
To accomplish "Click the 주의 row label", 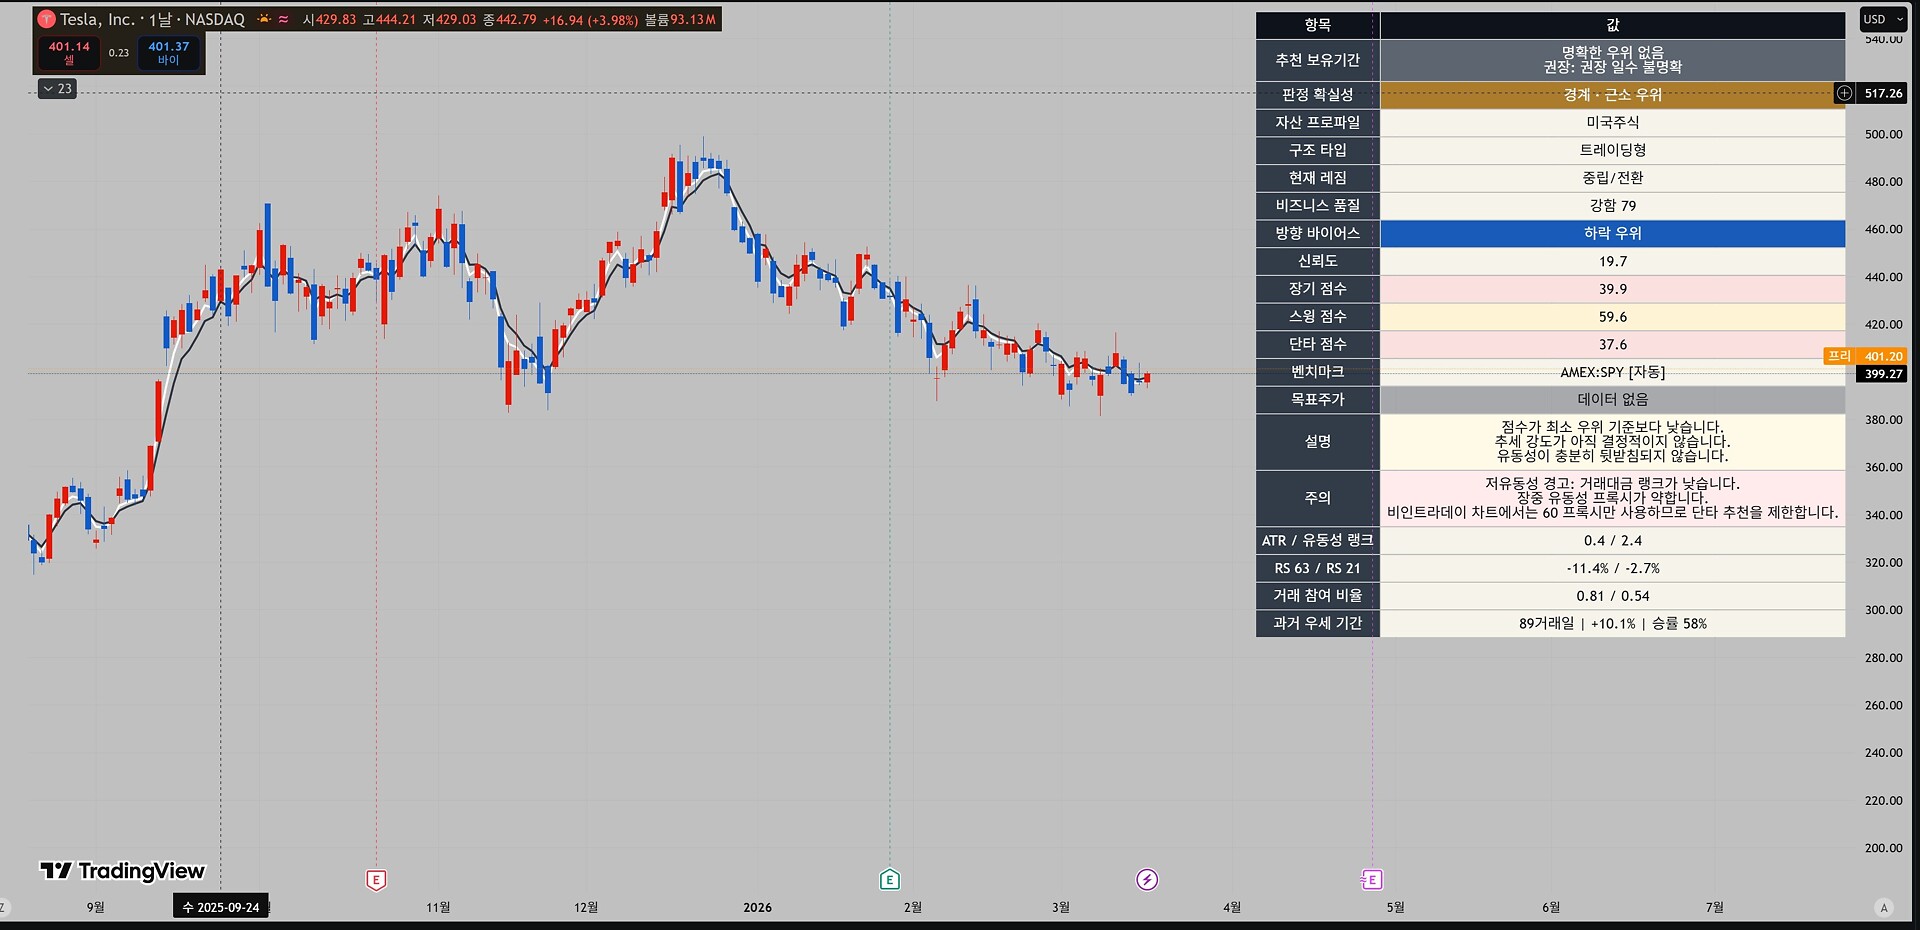I will point(1318,498).
